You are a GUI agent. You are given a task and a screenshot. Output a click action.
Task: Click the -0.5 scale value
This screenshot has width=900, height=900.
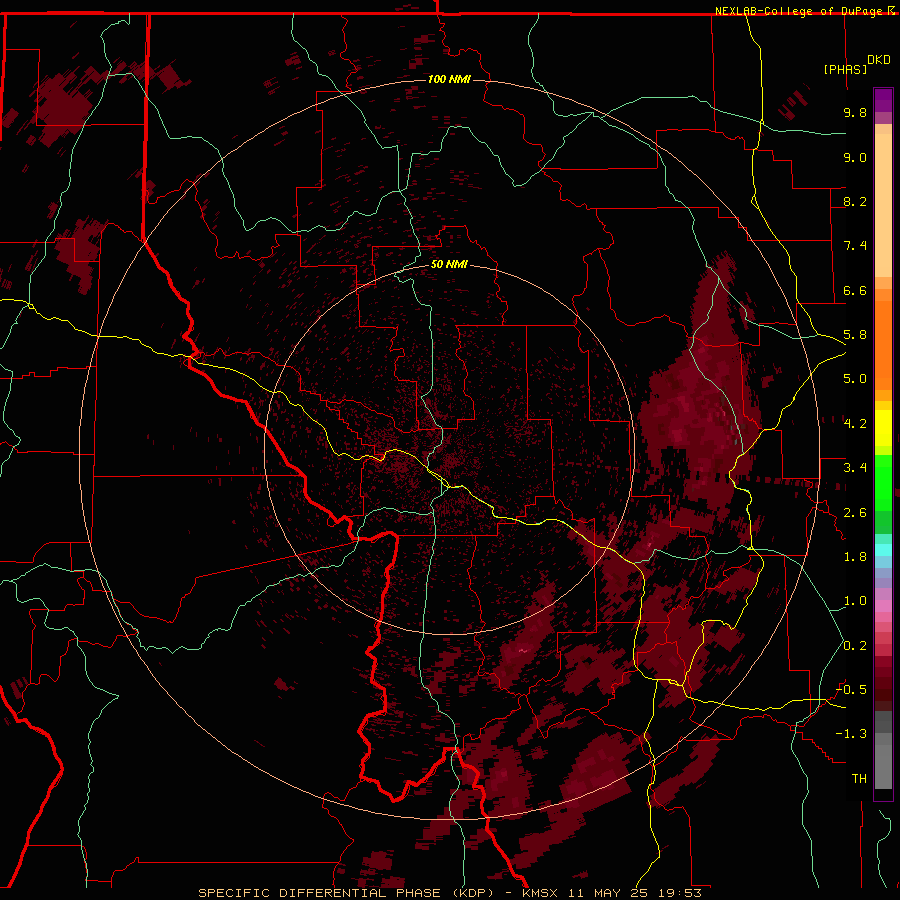point(851,690)
